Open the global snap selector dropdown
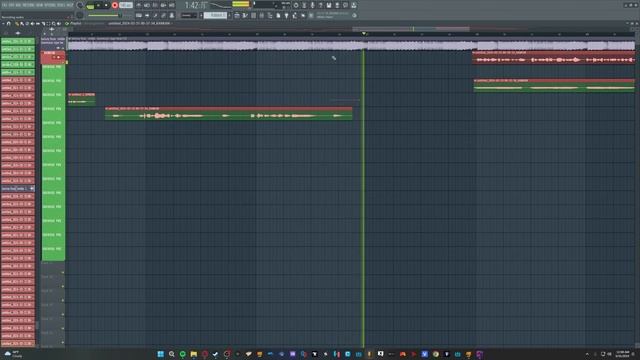Screen dimensions: 640x360 (x=189, y=15)
